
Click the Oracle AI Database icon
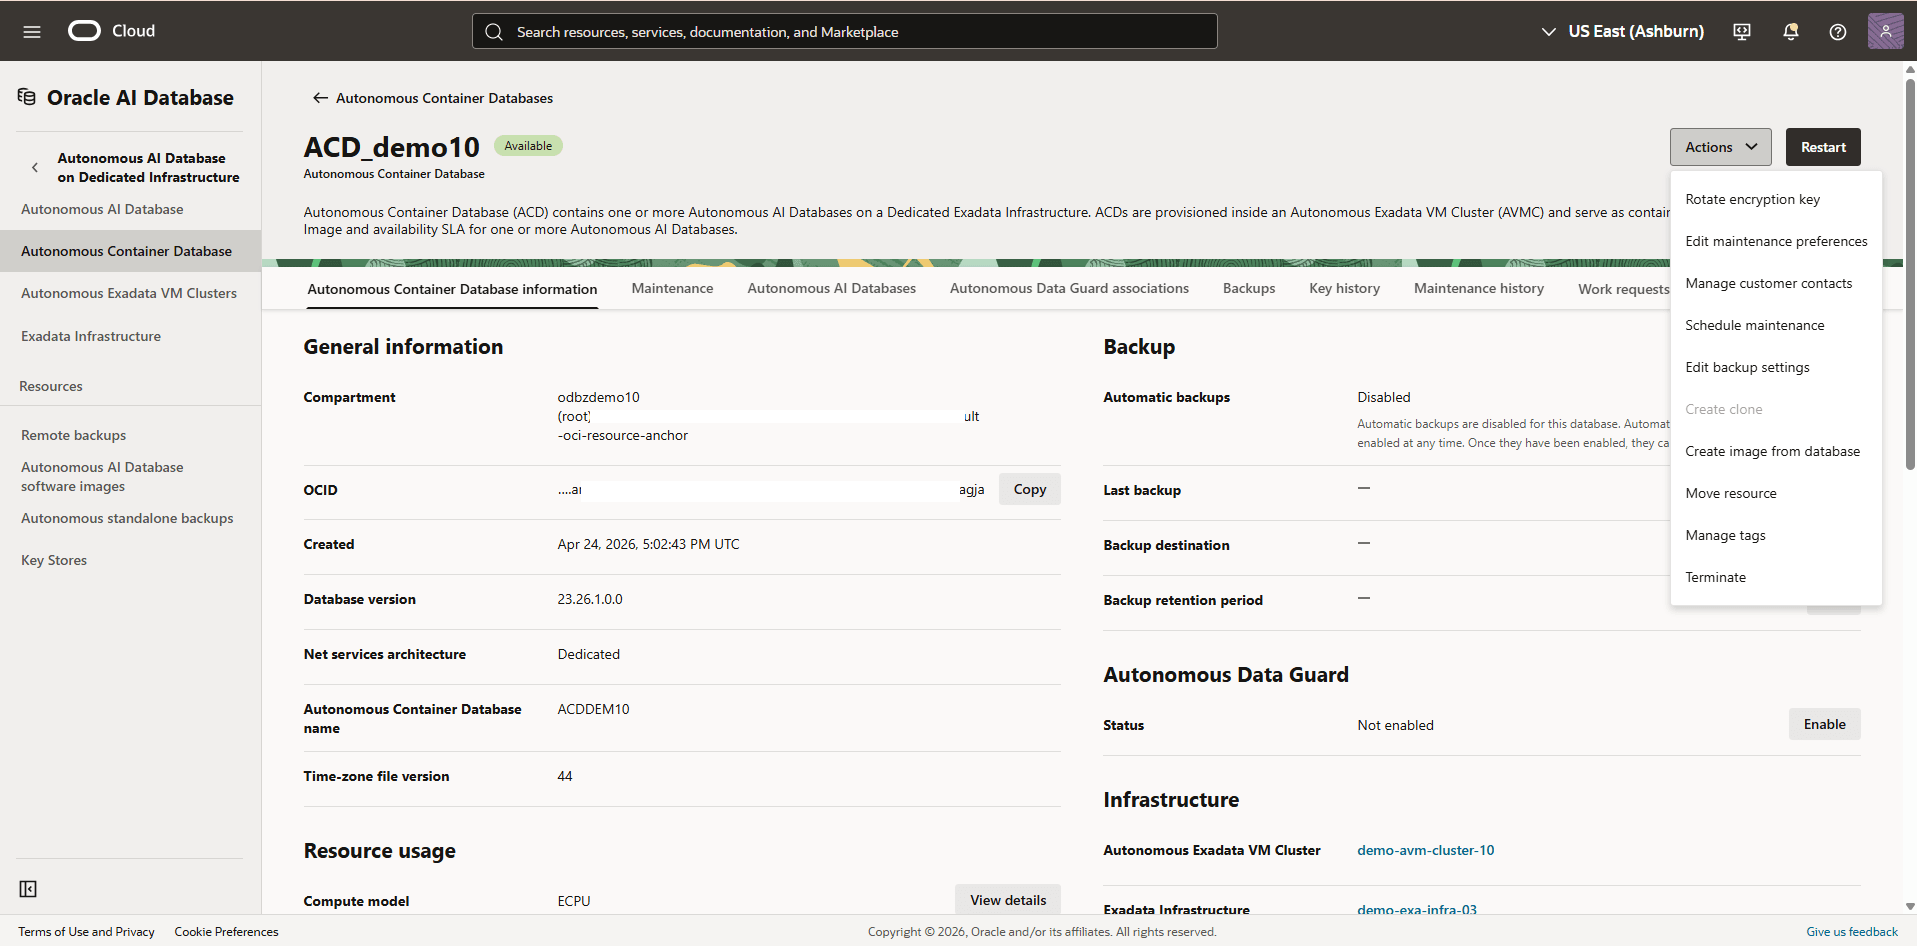(27, 97)
